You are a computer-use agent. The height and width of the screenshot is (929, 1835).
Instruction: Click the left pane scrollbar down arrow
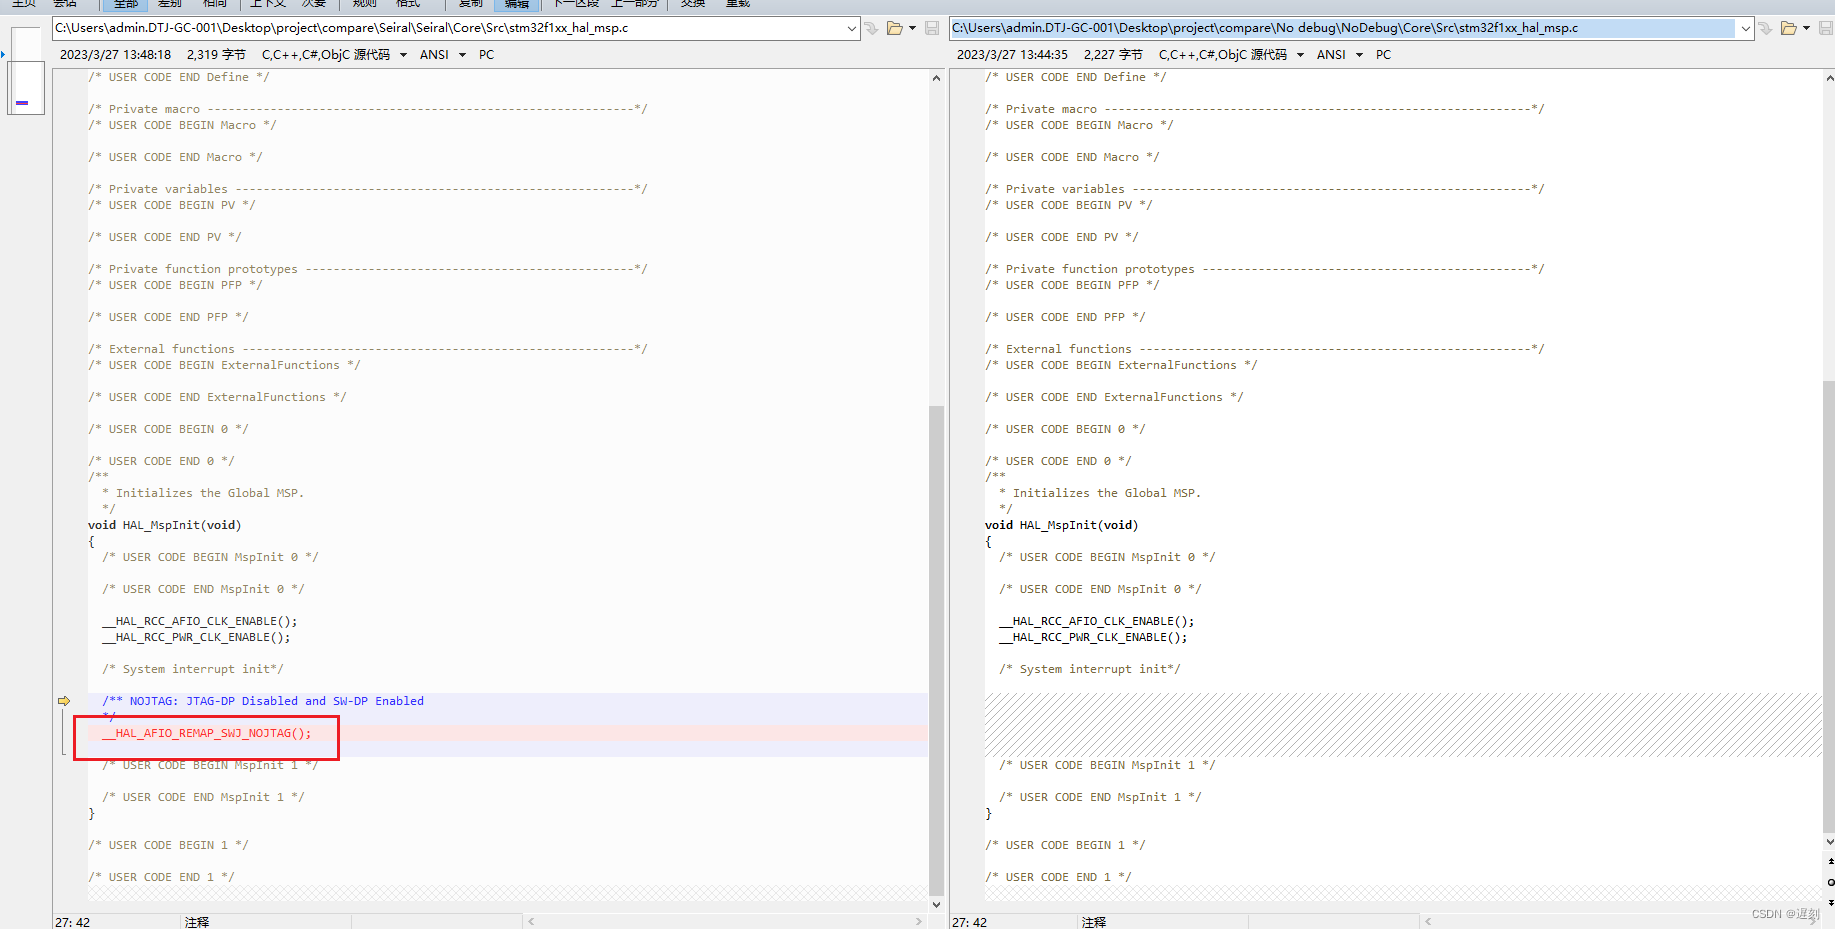point(936,904)
